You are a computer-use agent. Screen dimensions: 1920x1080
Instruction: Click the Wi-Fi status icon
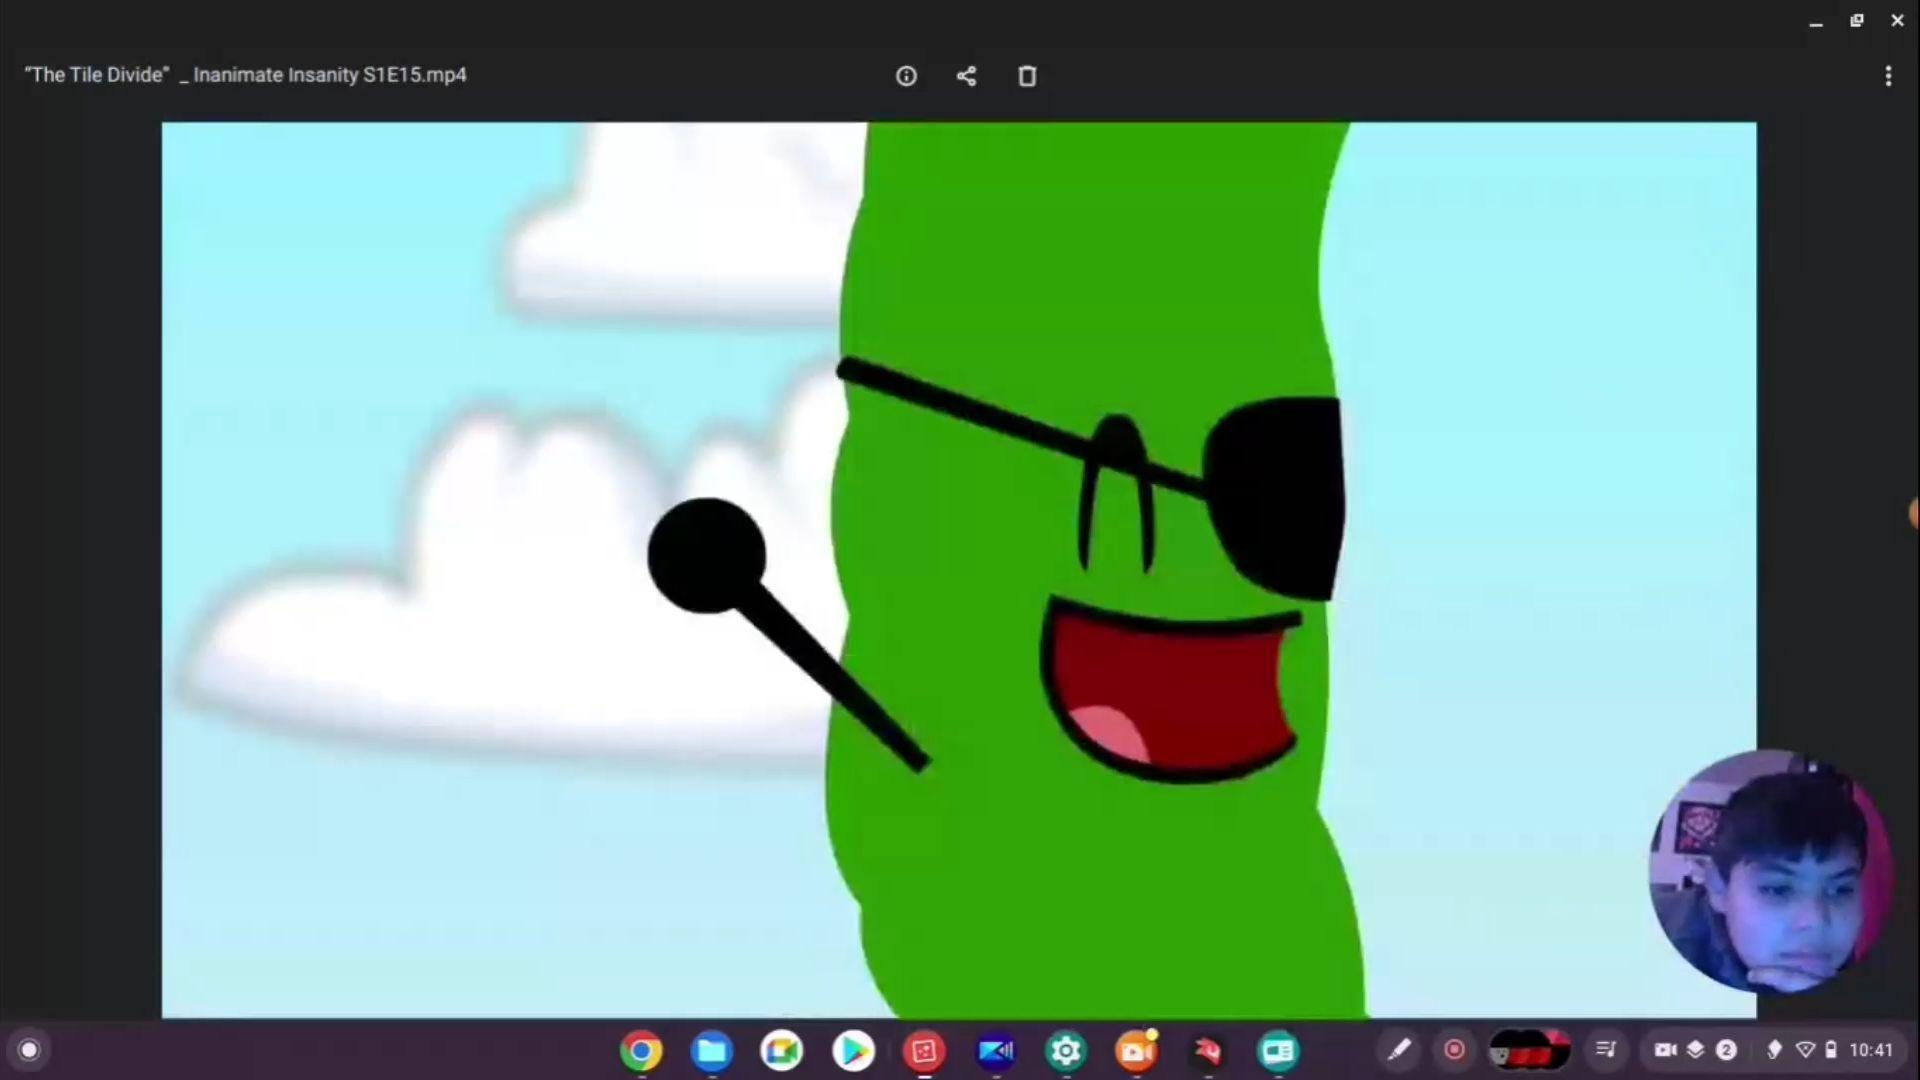1805,1050
